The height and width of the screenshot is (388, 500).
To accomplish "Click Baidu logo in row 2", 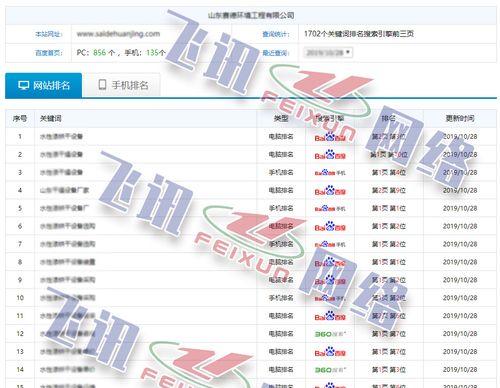I will [x=330, y=155].
